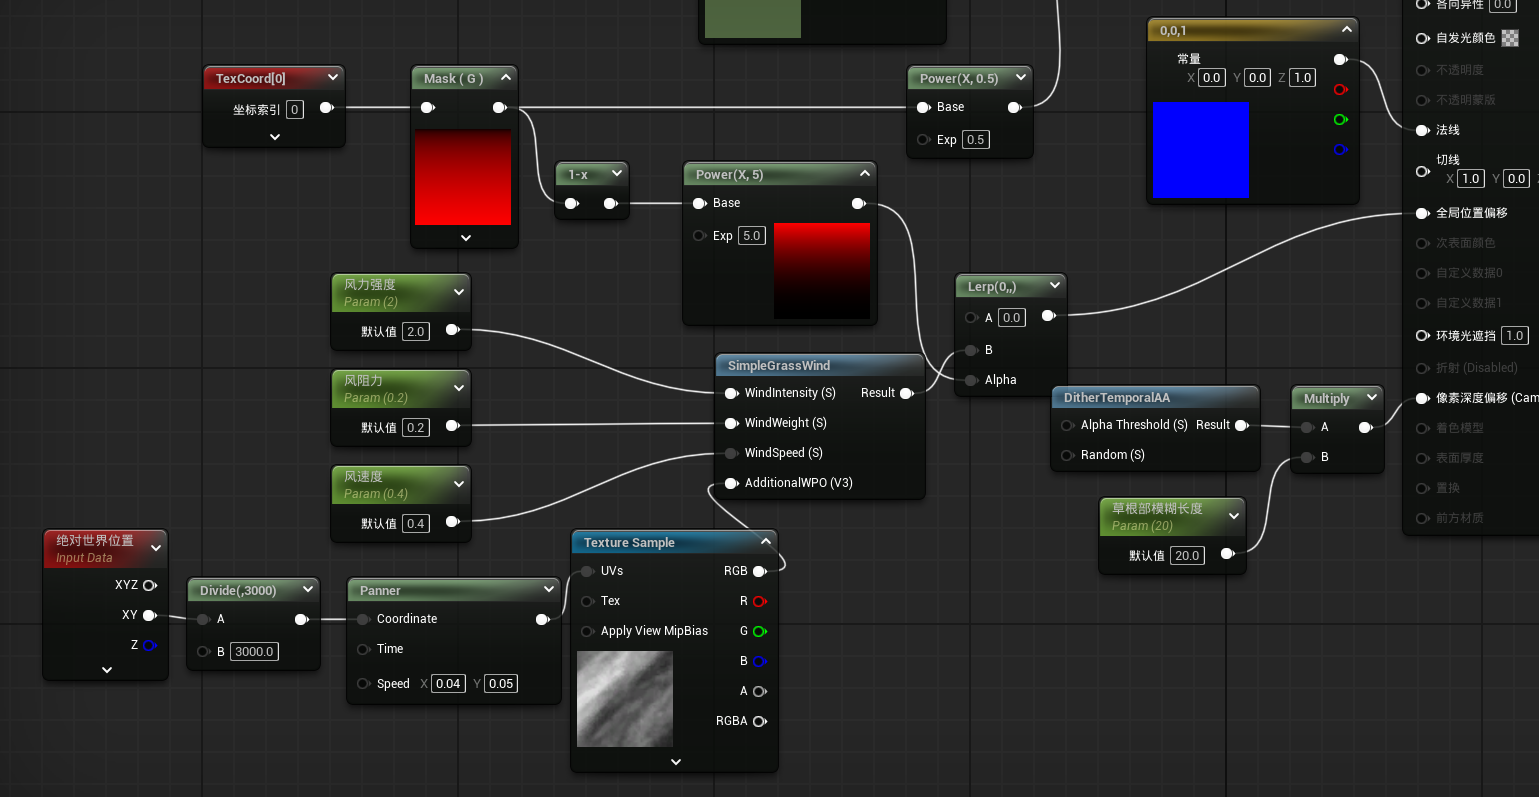The width and height of the screenshot is (1539, 797).
Task: Collapse the Mask ( G ) node preview
Action: (506, 78)
